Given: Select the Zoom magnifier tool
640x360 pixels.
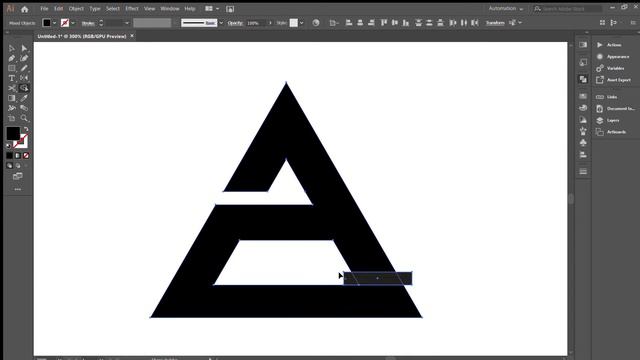Looking at the screenshot, I should click(x=24, y=118).
